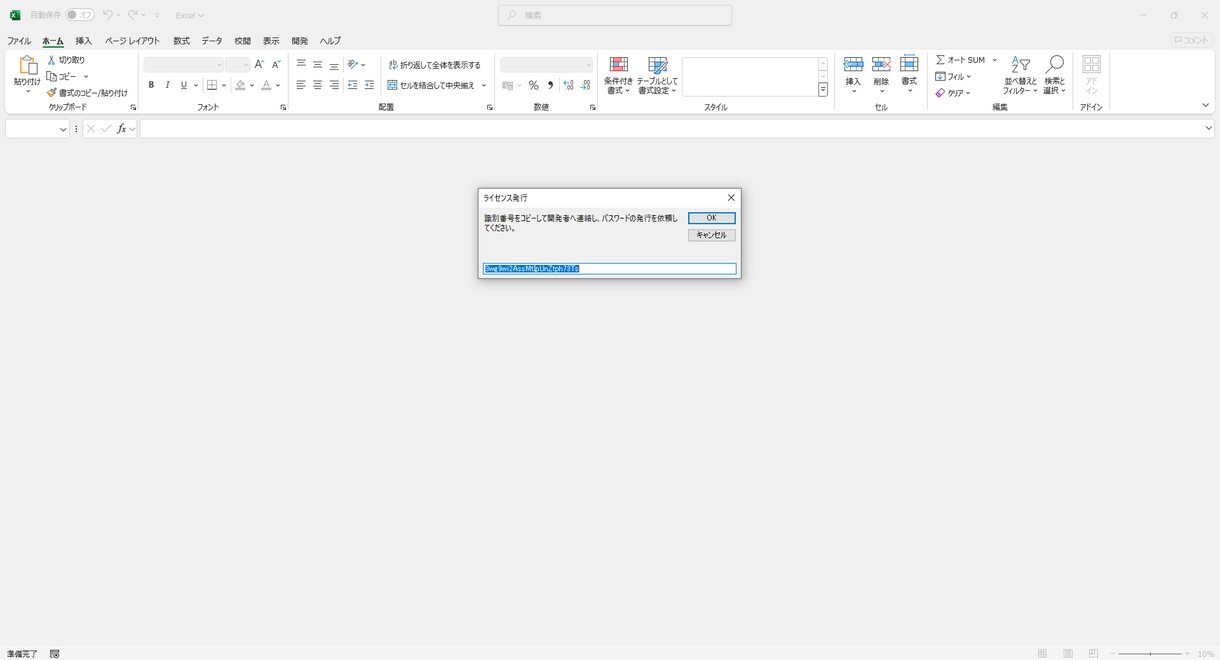Screen dimensions: 1220x660
Task: Open Find and Select (検索と選択)
Action: pos(1054,76)
